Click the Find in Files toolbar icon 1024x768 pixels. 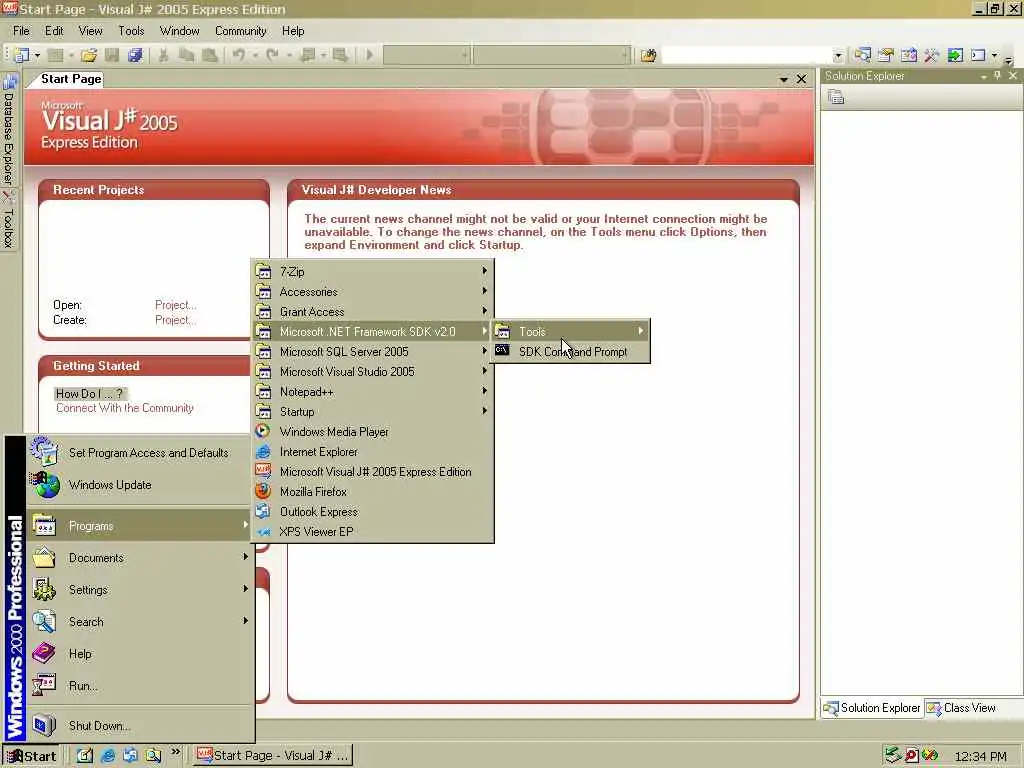(x=648, y=56)
